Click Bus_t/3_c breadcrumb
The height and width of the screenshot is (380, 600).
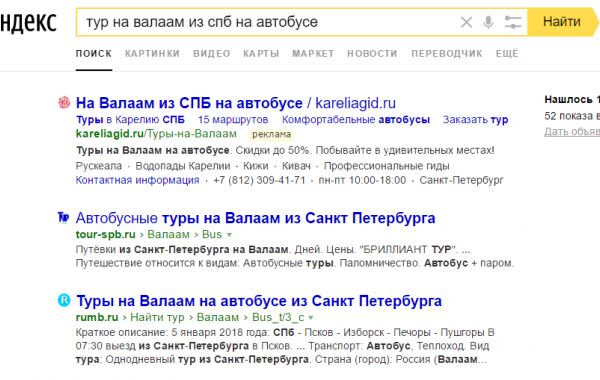278,317
